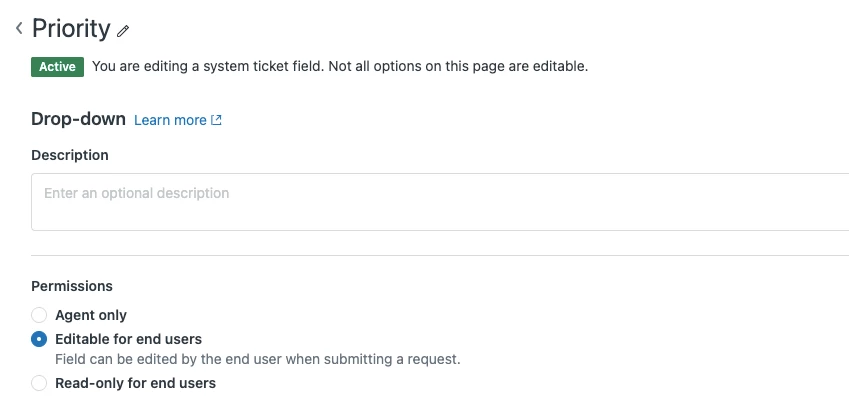Click the green Active status badge

tap(58, 67)
